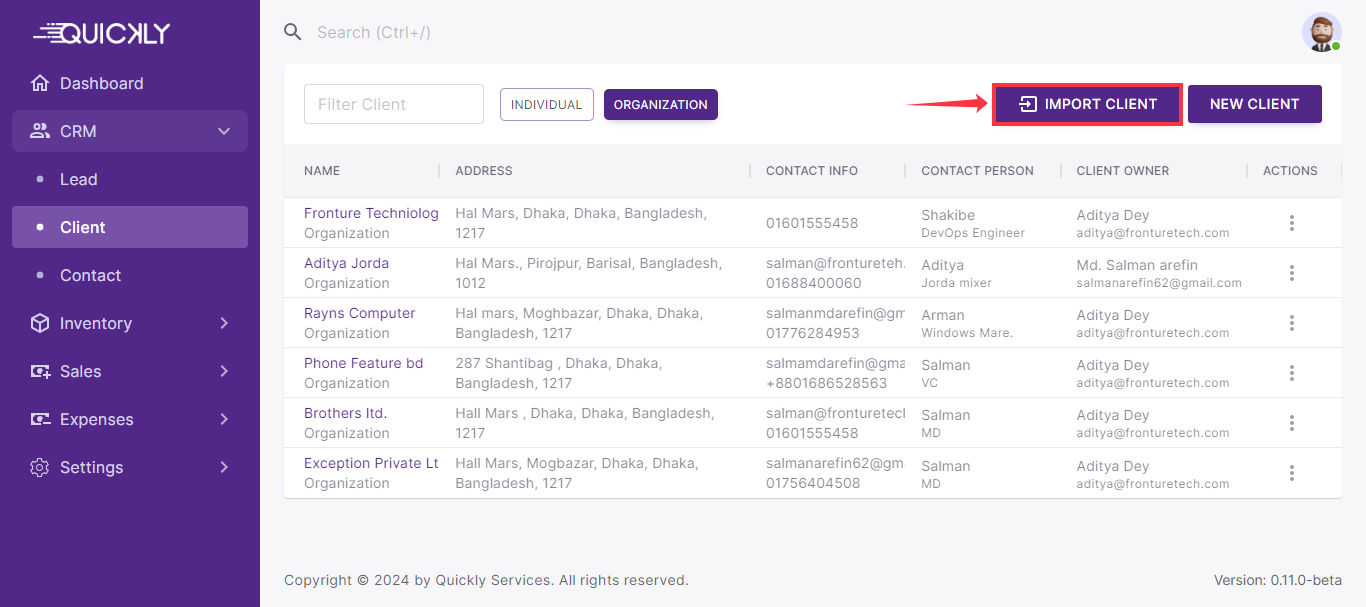This screenshot has width=1366, height=607.
Task: Click the Dashboard home icon
Action: pos(40,83)
